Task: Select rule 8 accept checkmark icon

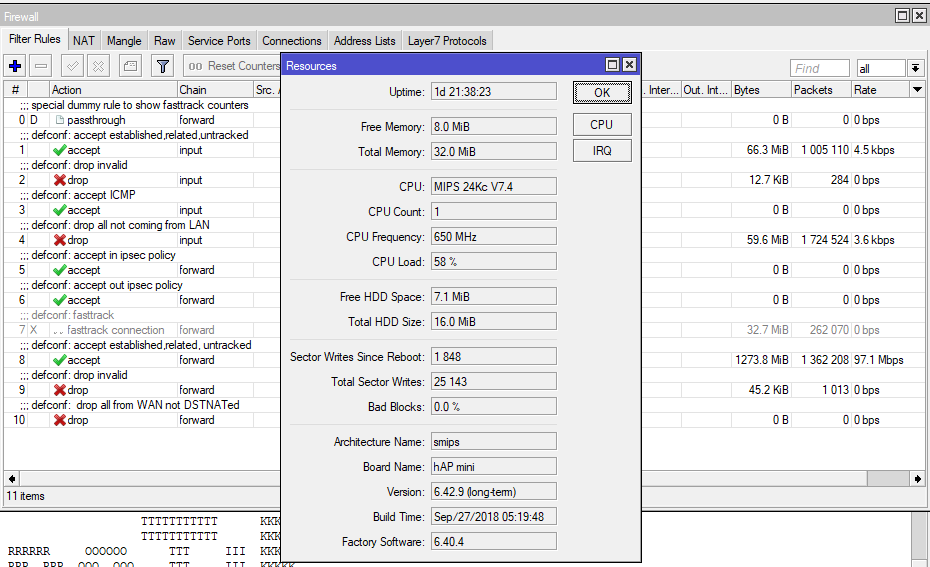Action: tap(59, 360)
